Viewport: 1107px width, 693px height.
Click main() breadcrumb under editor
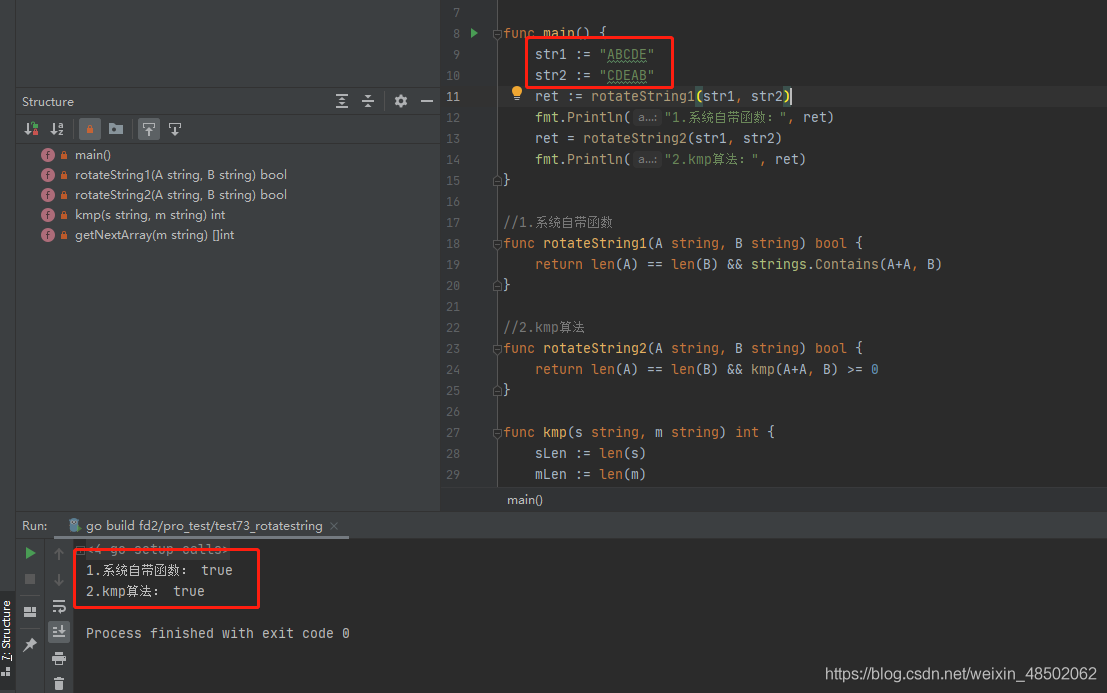click(525, 500)
